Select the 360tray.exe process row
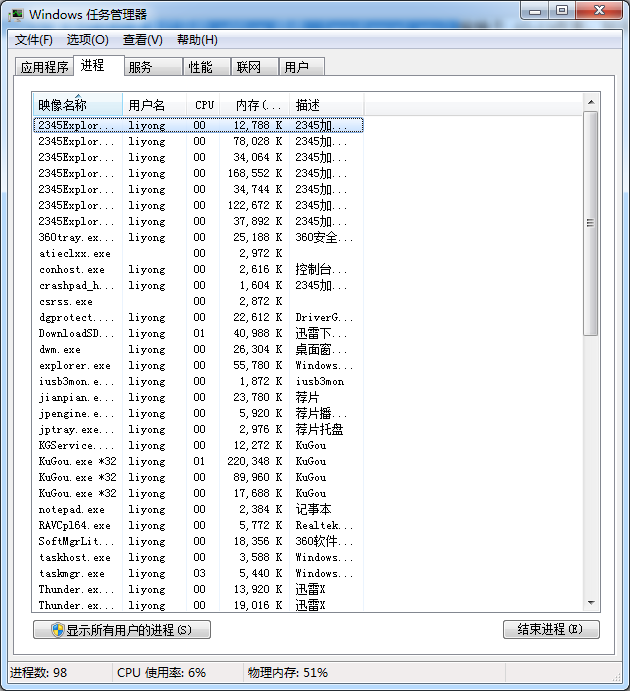The height and width of the screenshot is (691, 630). (x=198, y=237)
